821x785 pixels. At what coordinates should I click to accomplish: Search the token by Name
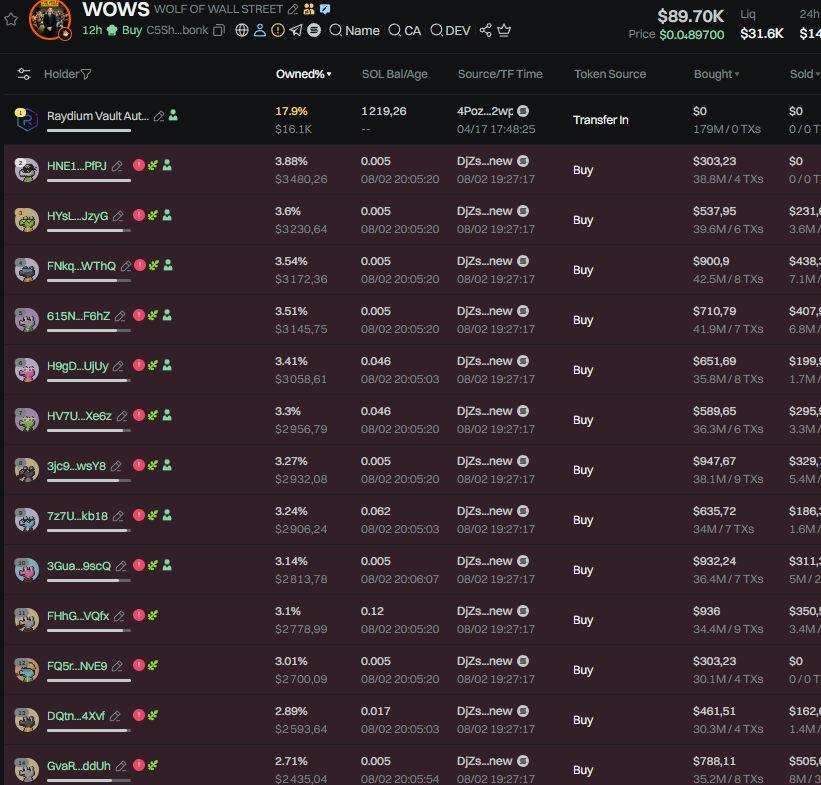pyautogui.click(x=354, y=30)
